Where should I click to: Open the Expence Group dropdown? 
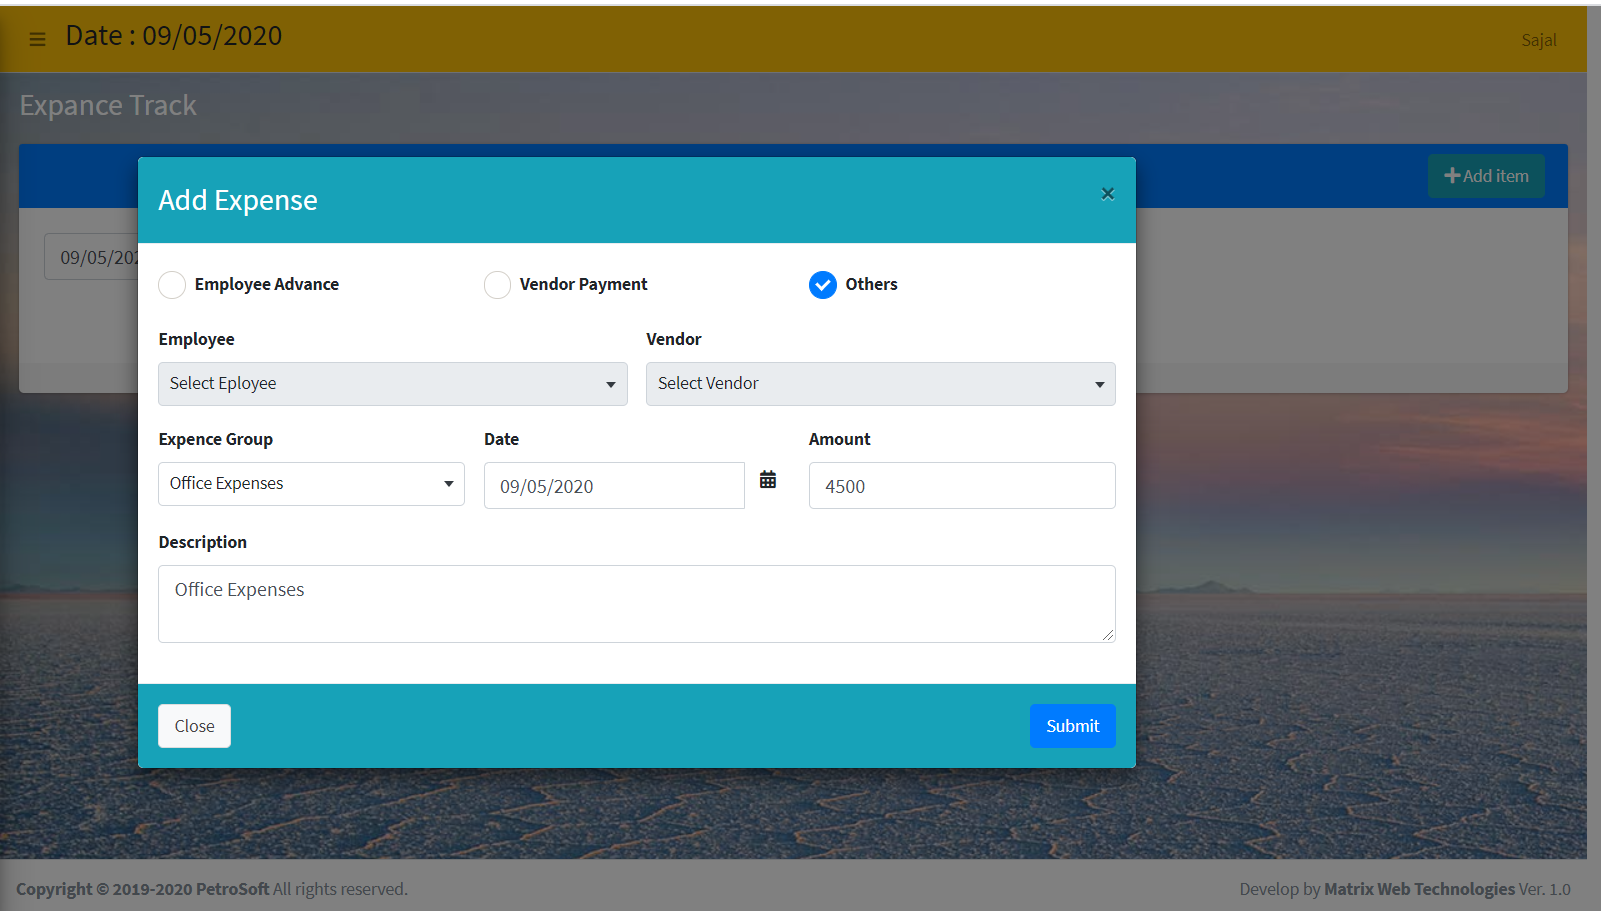(x=311, y=484)
